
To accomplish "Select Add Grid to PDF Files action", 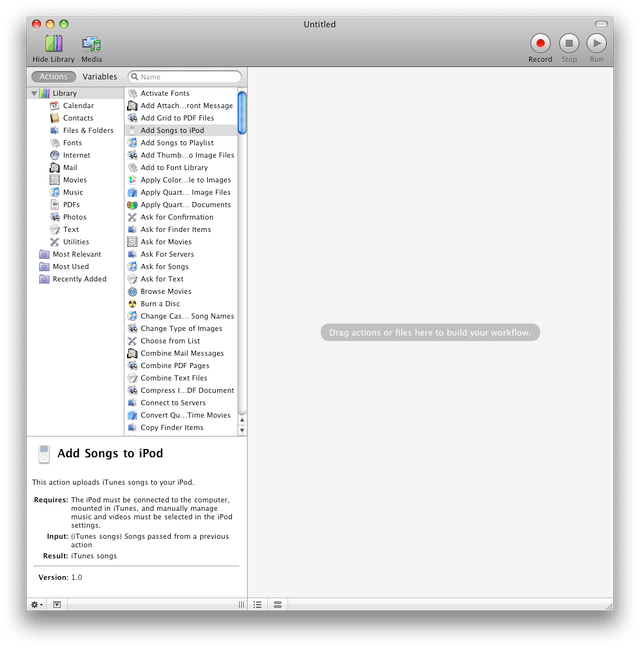I will 181,118.
